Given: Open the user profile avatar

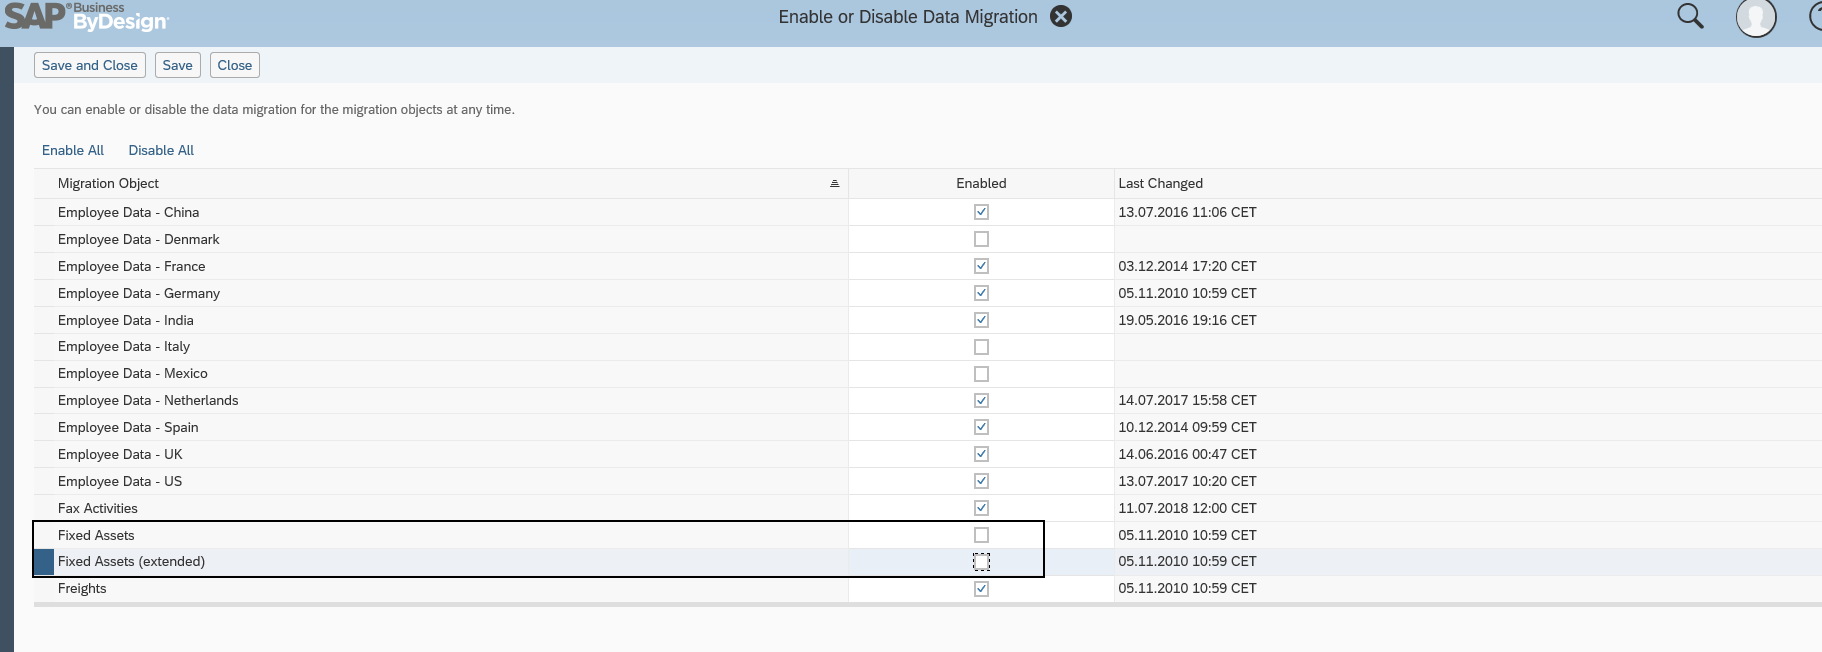Looking at the screenshot, I should (x=1756, y=17).
